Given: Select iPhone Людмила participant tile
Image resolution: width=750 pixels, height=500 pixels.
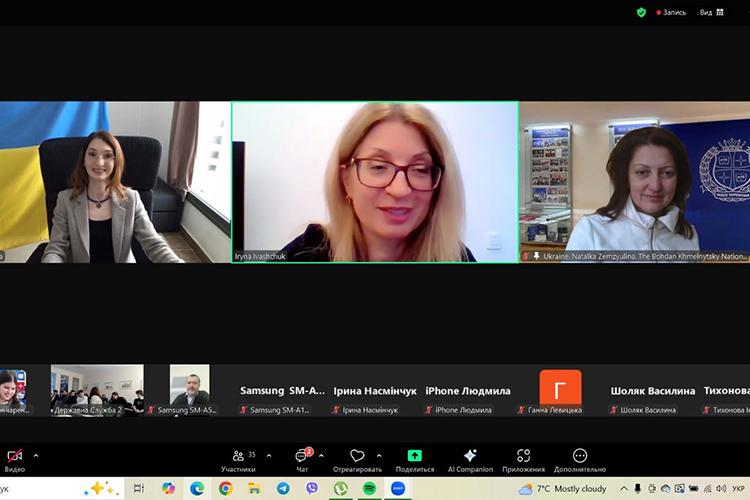Looking at the screenshot, I should [468, 390].
